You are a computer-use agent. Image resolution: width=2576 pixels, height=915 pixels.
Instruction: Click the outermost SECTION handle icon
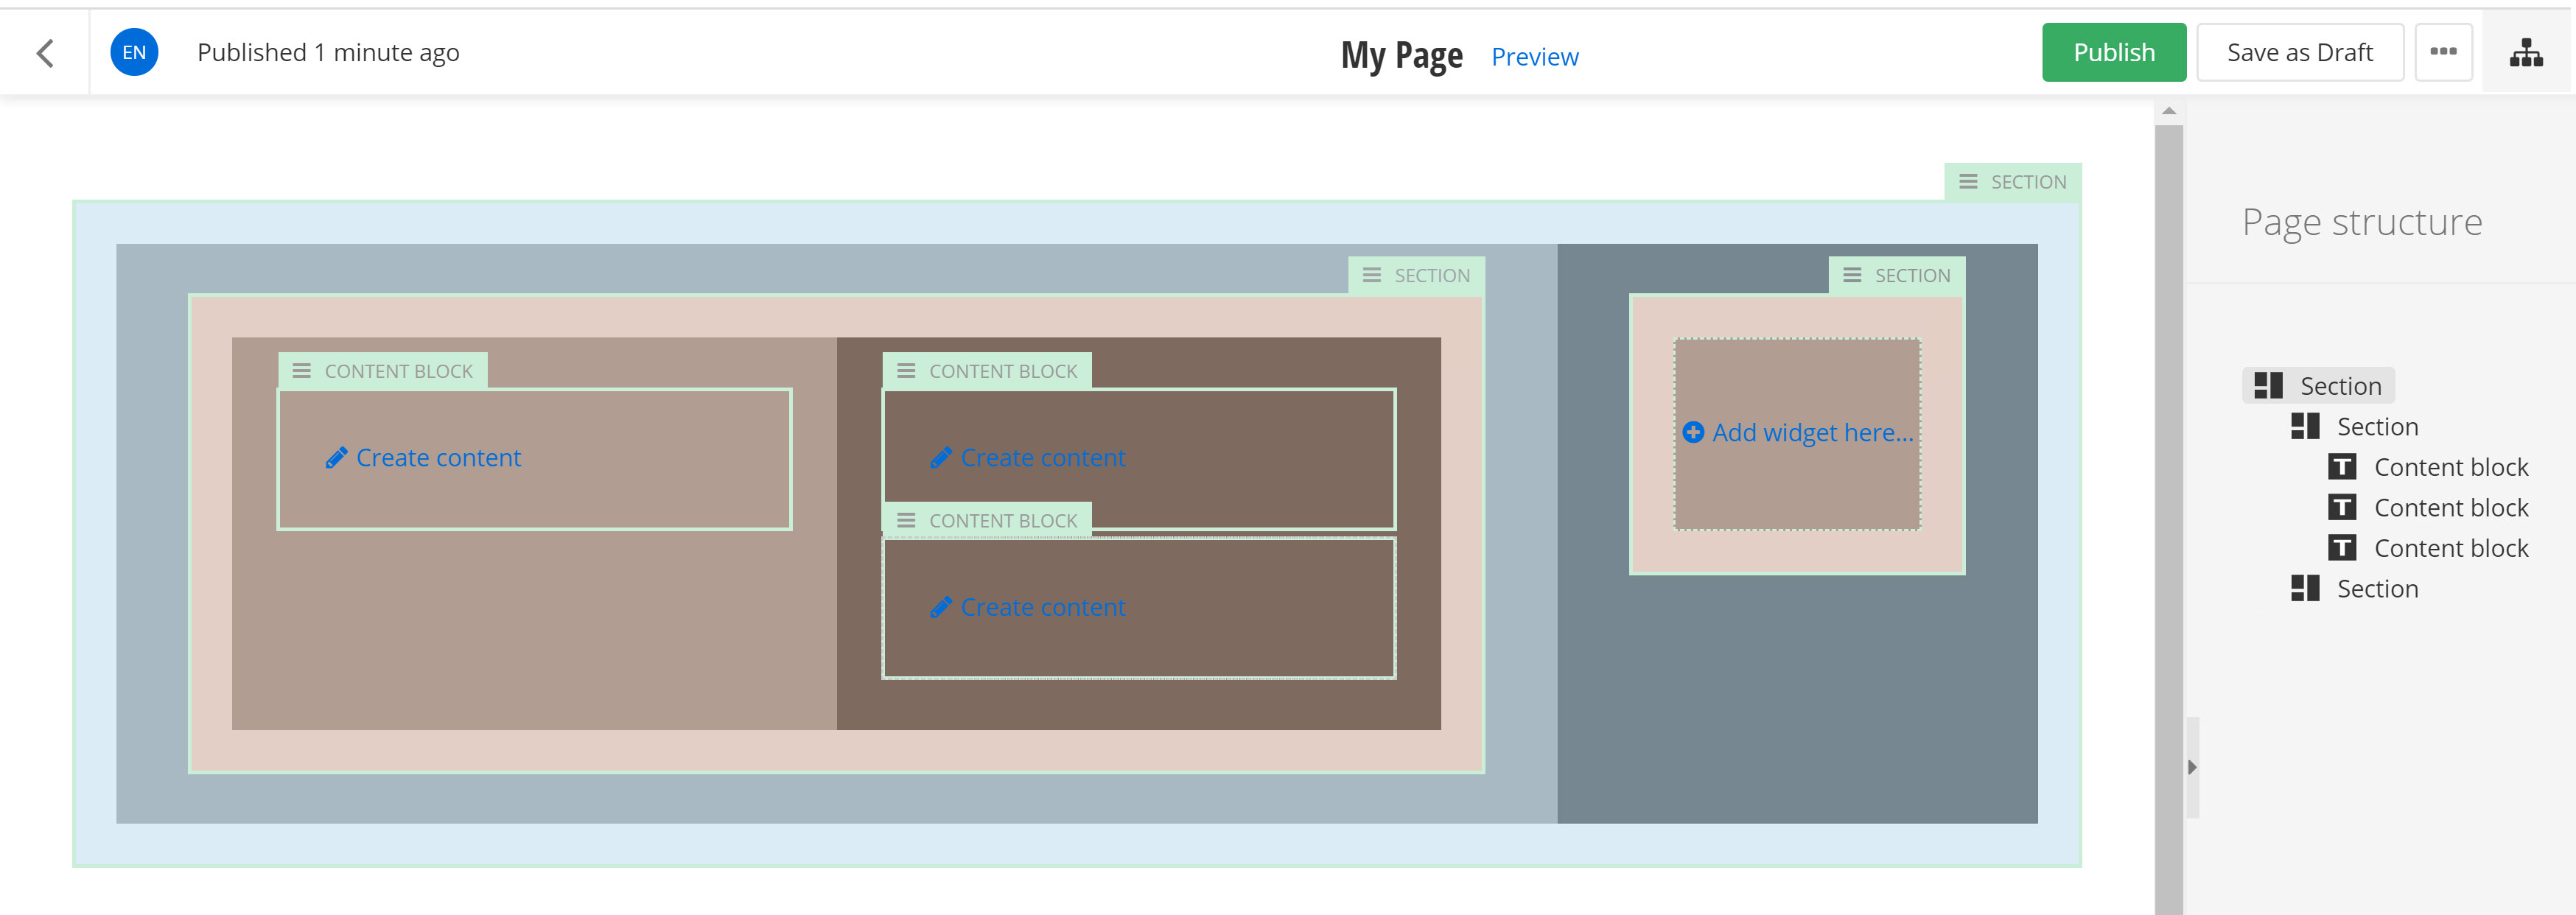(1967, 182)
